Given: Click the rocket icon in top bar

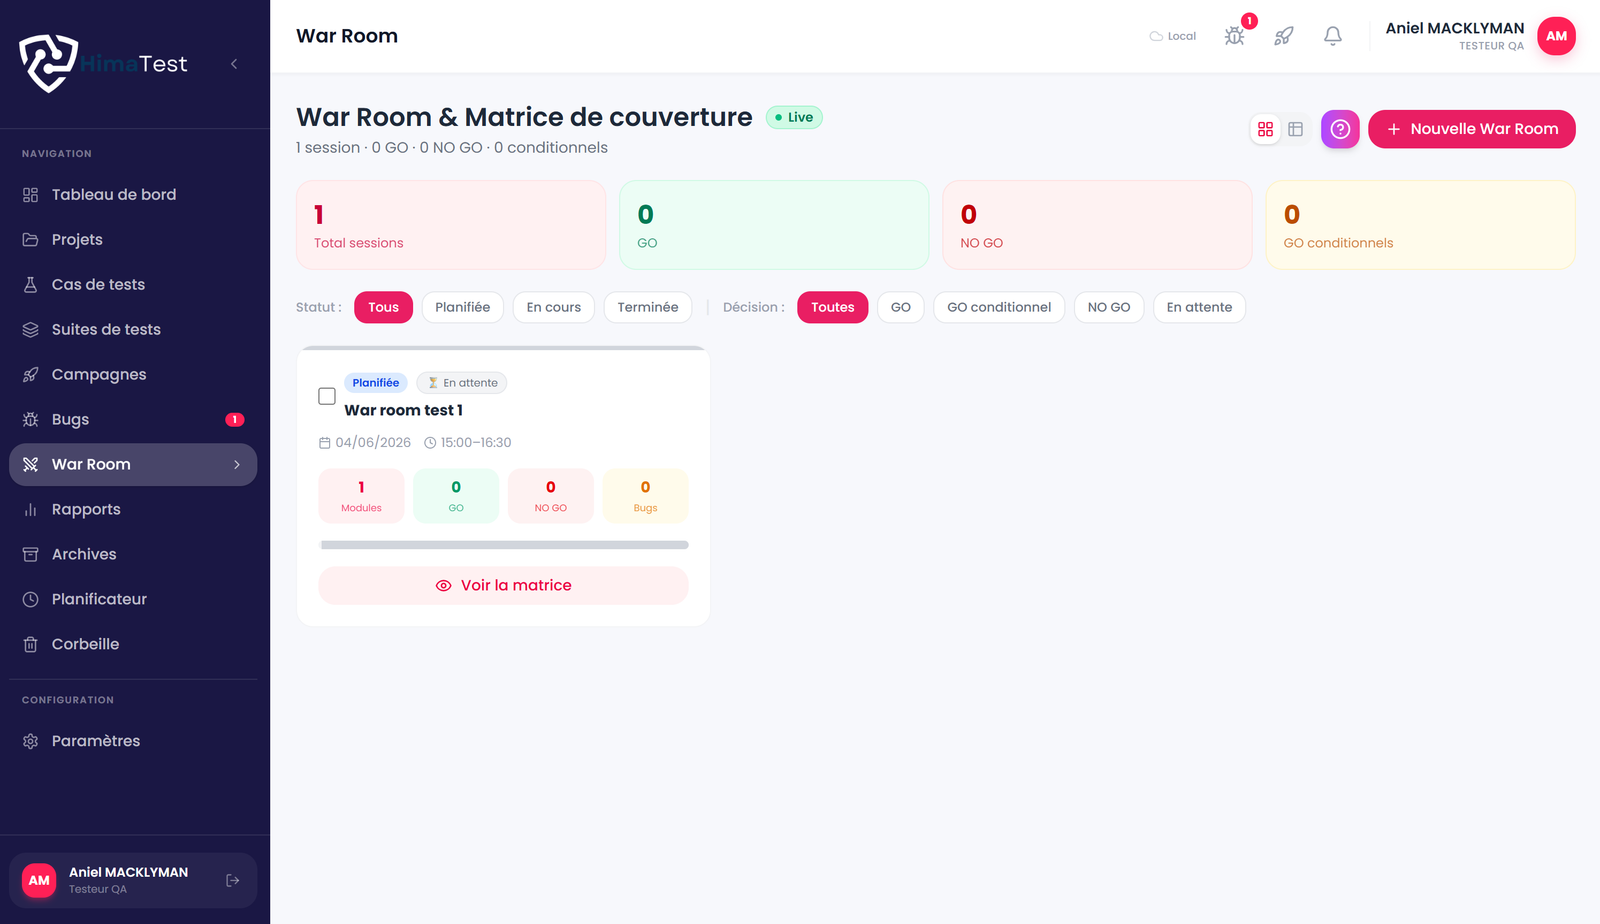Looking at the screenshot, I should [x=1284, y=36].
